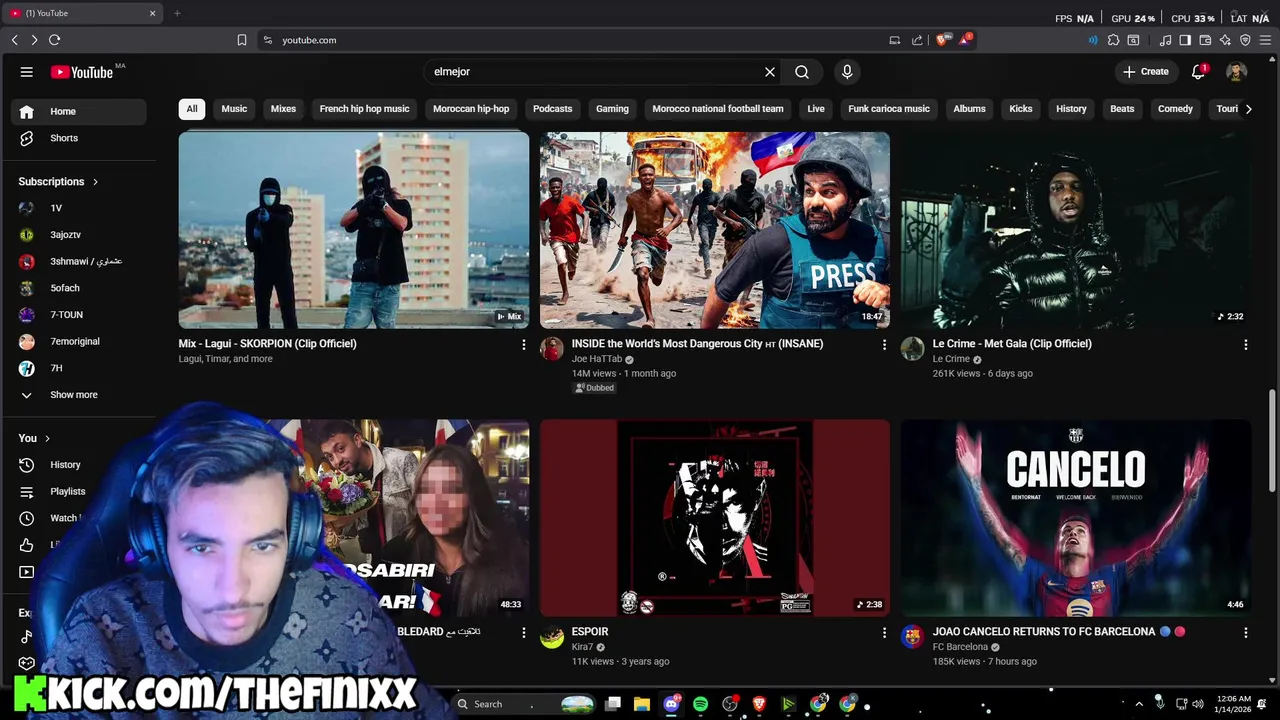Mute tab via audio playing indicator

1093,40
